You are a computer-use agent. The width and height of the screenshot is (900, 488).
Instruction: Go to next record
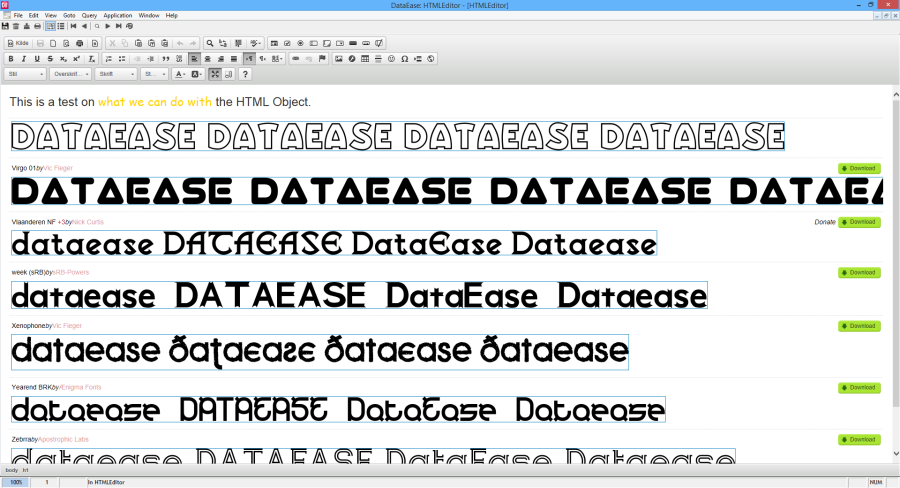tap(107, 26)
